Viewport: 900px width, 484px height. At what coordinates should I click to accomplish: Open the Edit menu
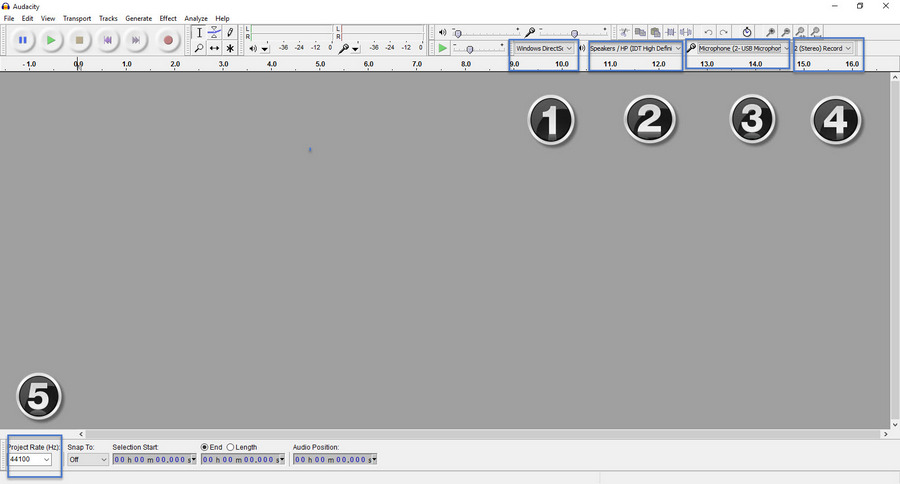tap(27, 18)
